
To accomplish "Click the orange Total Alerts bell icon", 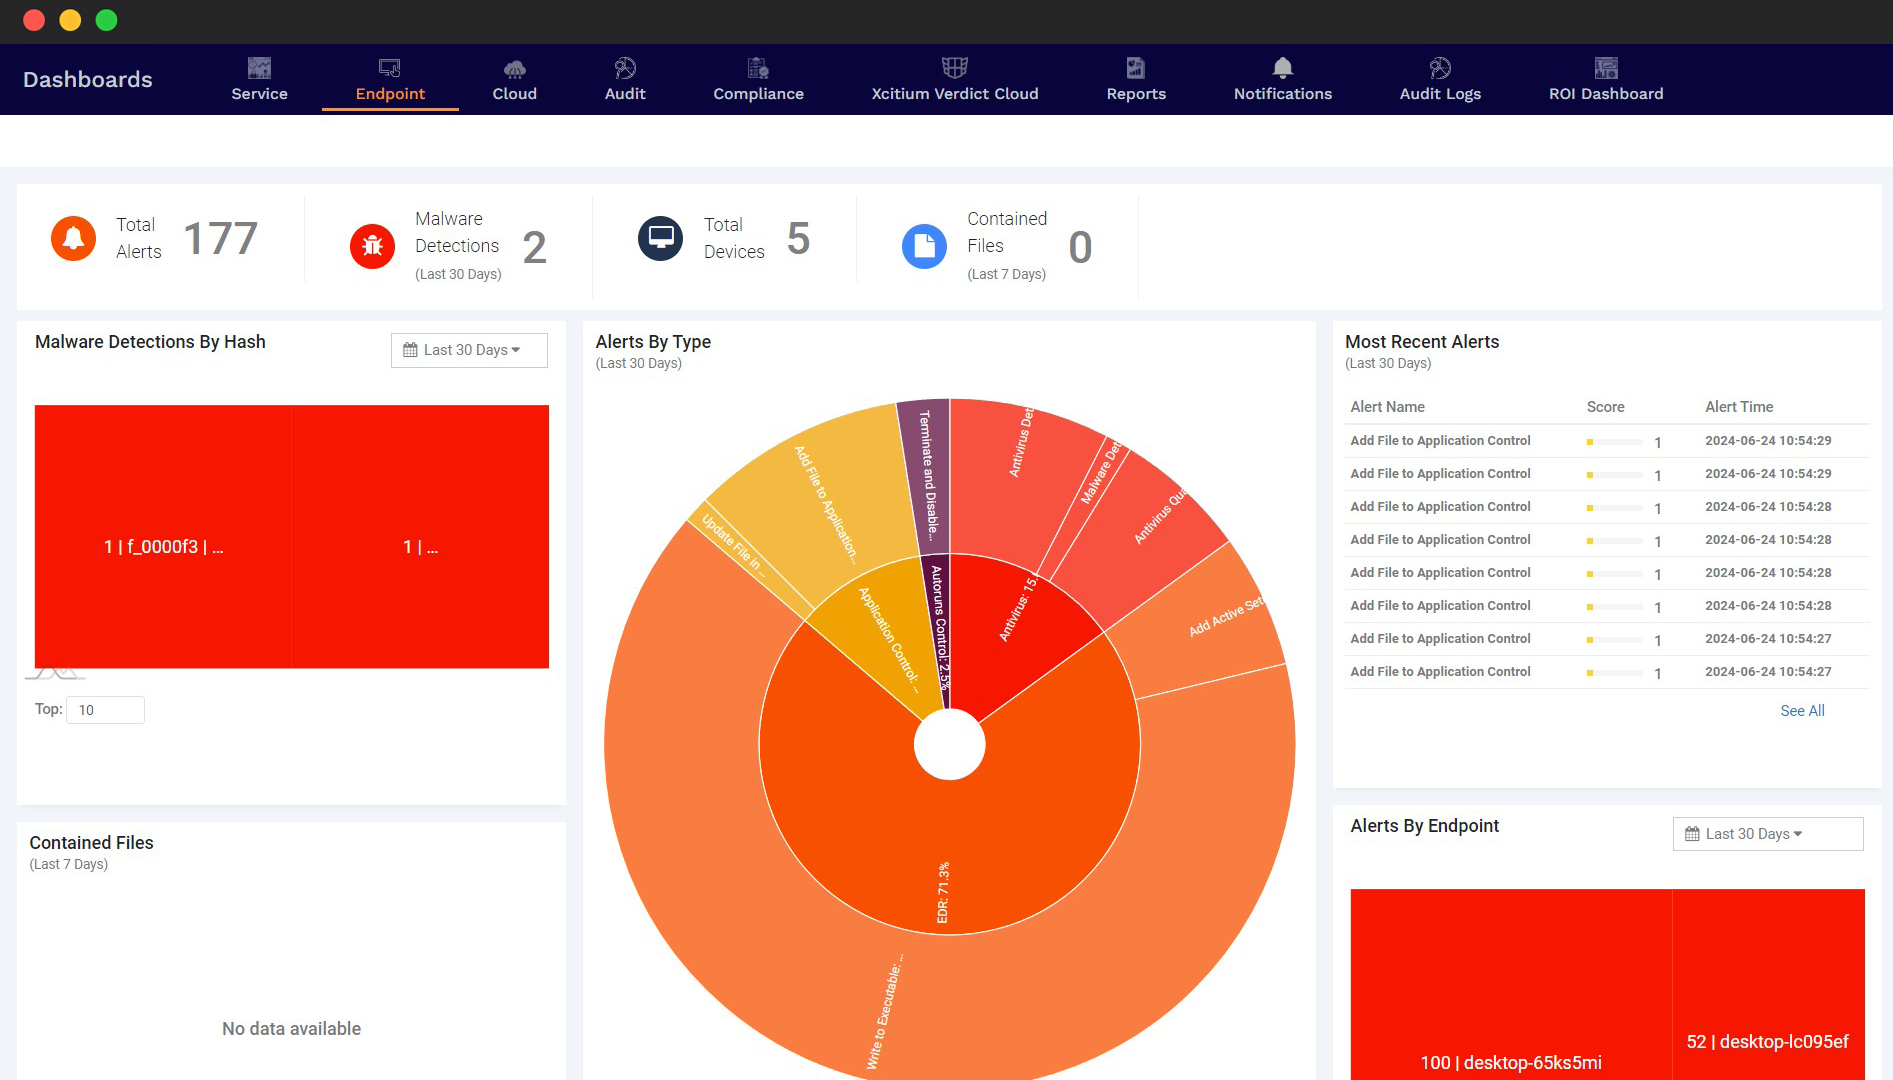I will pos(73,239).
